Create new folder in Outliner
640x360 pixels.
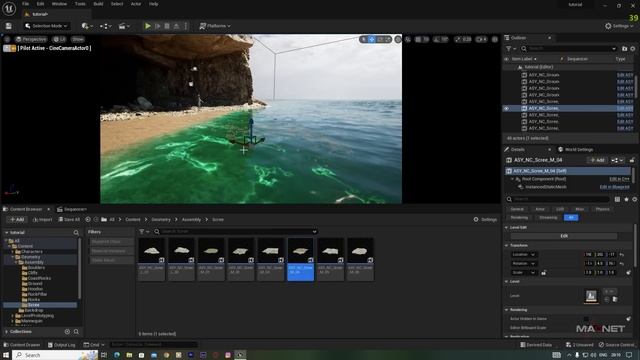click(624, 49)
